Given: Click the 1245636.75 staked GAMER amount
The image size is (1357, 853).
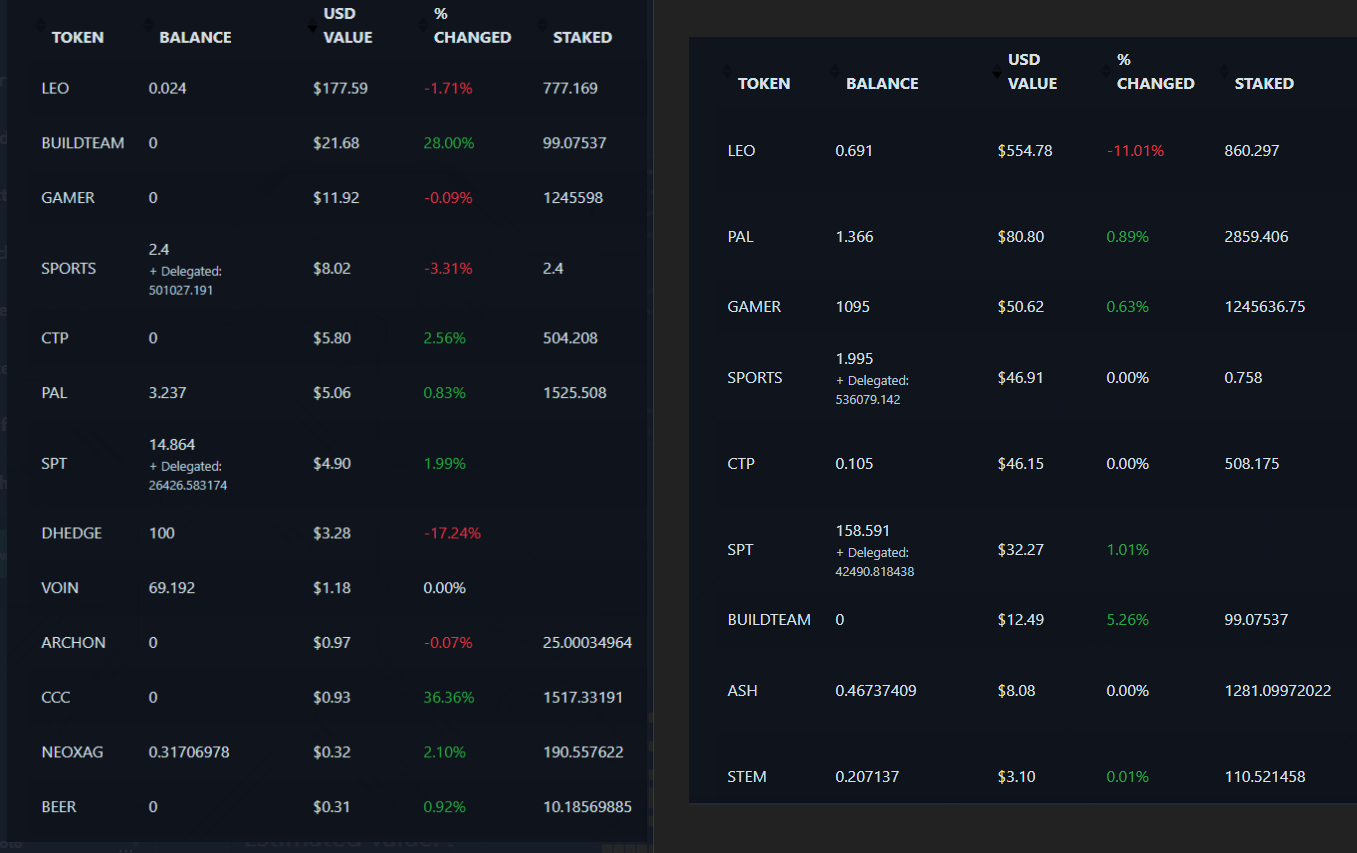Looking at the screenshot, I should coord(1265,307).
